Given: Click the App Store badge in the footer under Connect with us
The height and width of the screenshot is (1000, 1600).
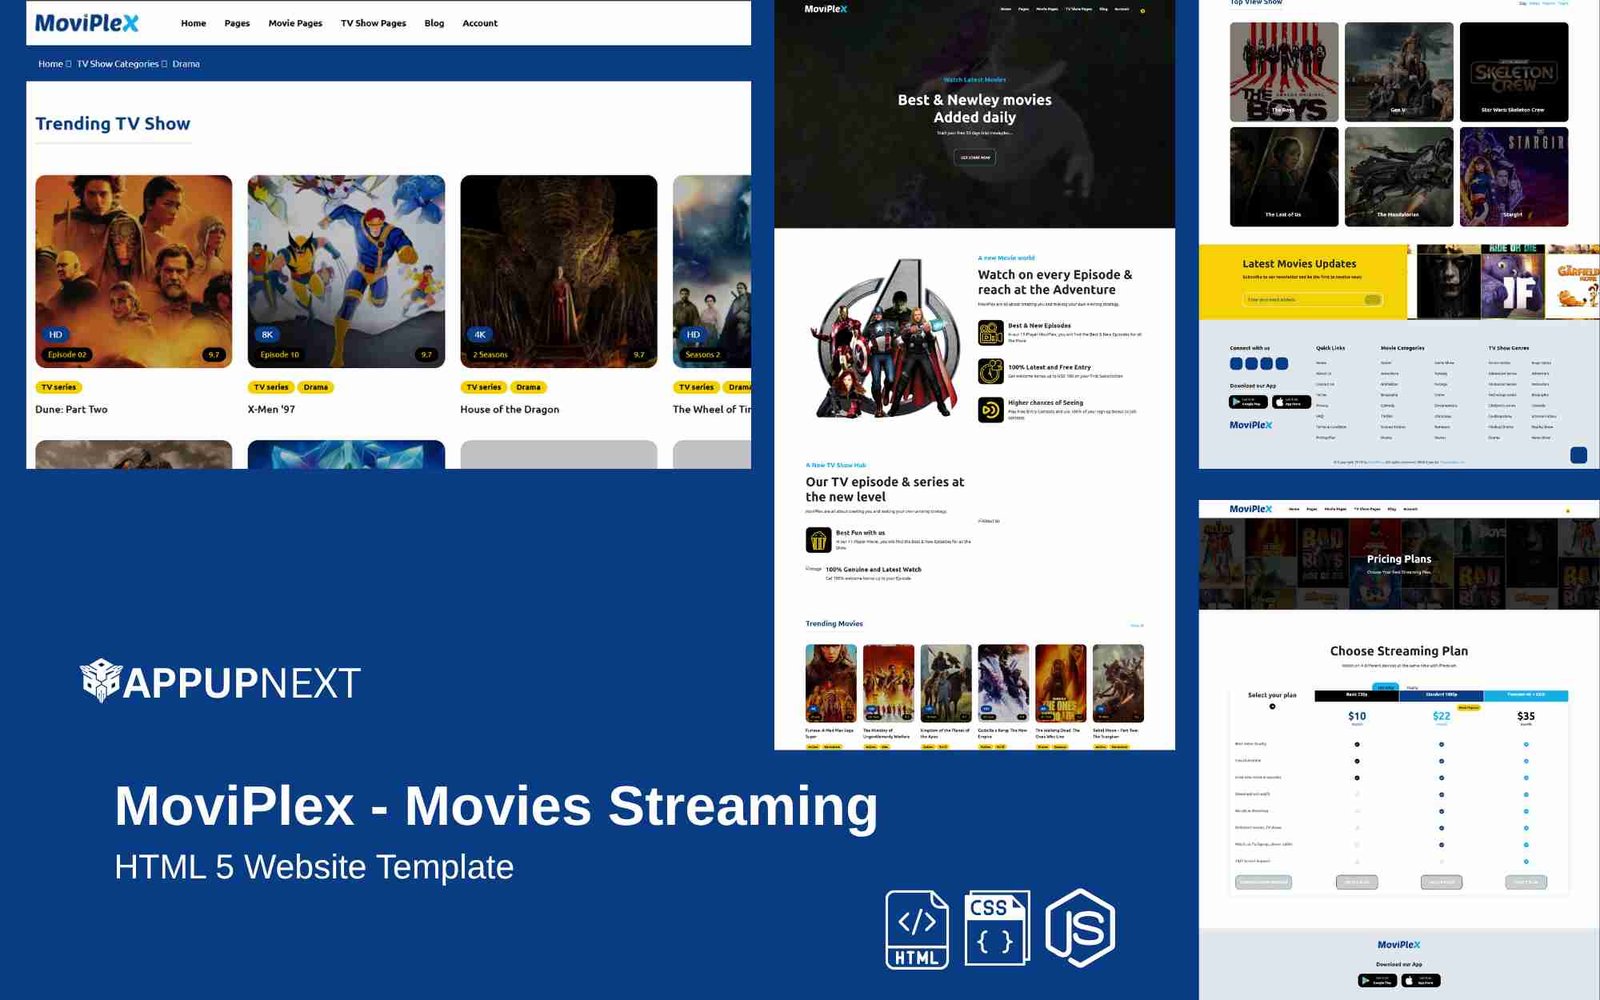Looking at the screenshot, I should tap(1291, 402).
